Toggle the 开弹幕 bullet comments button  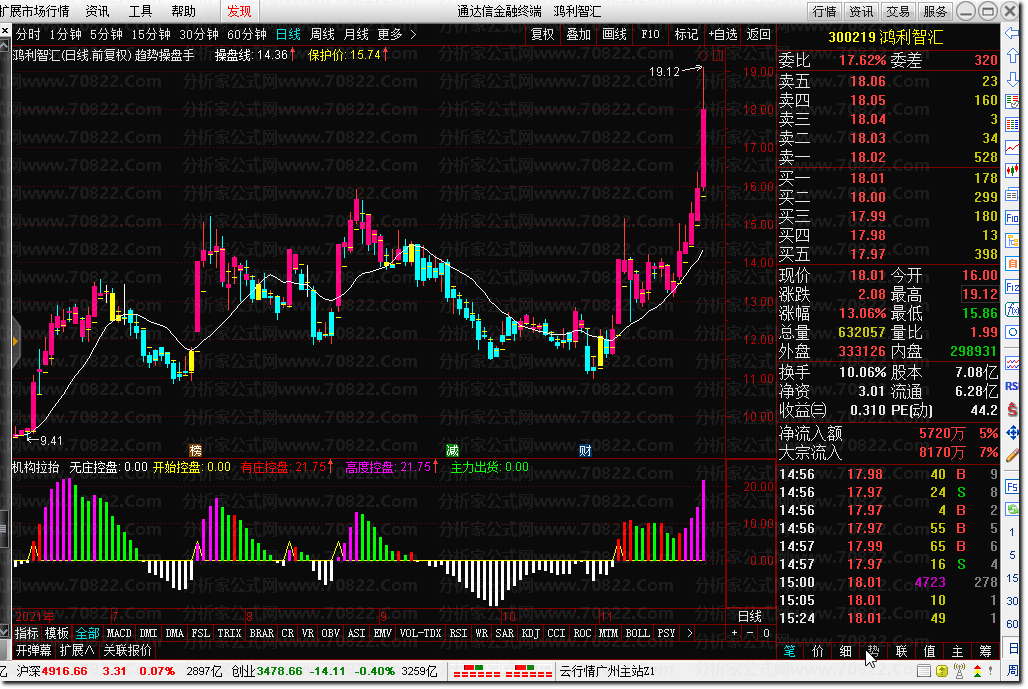click(34, 650)
